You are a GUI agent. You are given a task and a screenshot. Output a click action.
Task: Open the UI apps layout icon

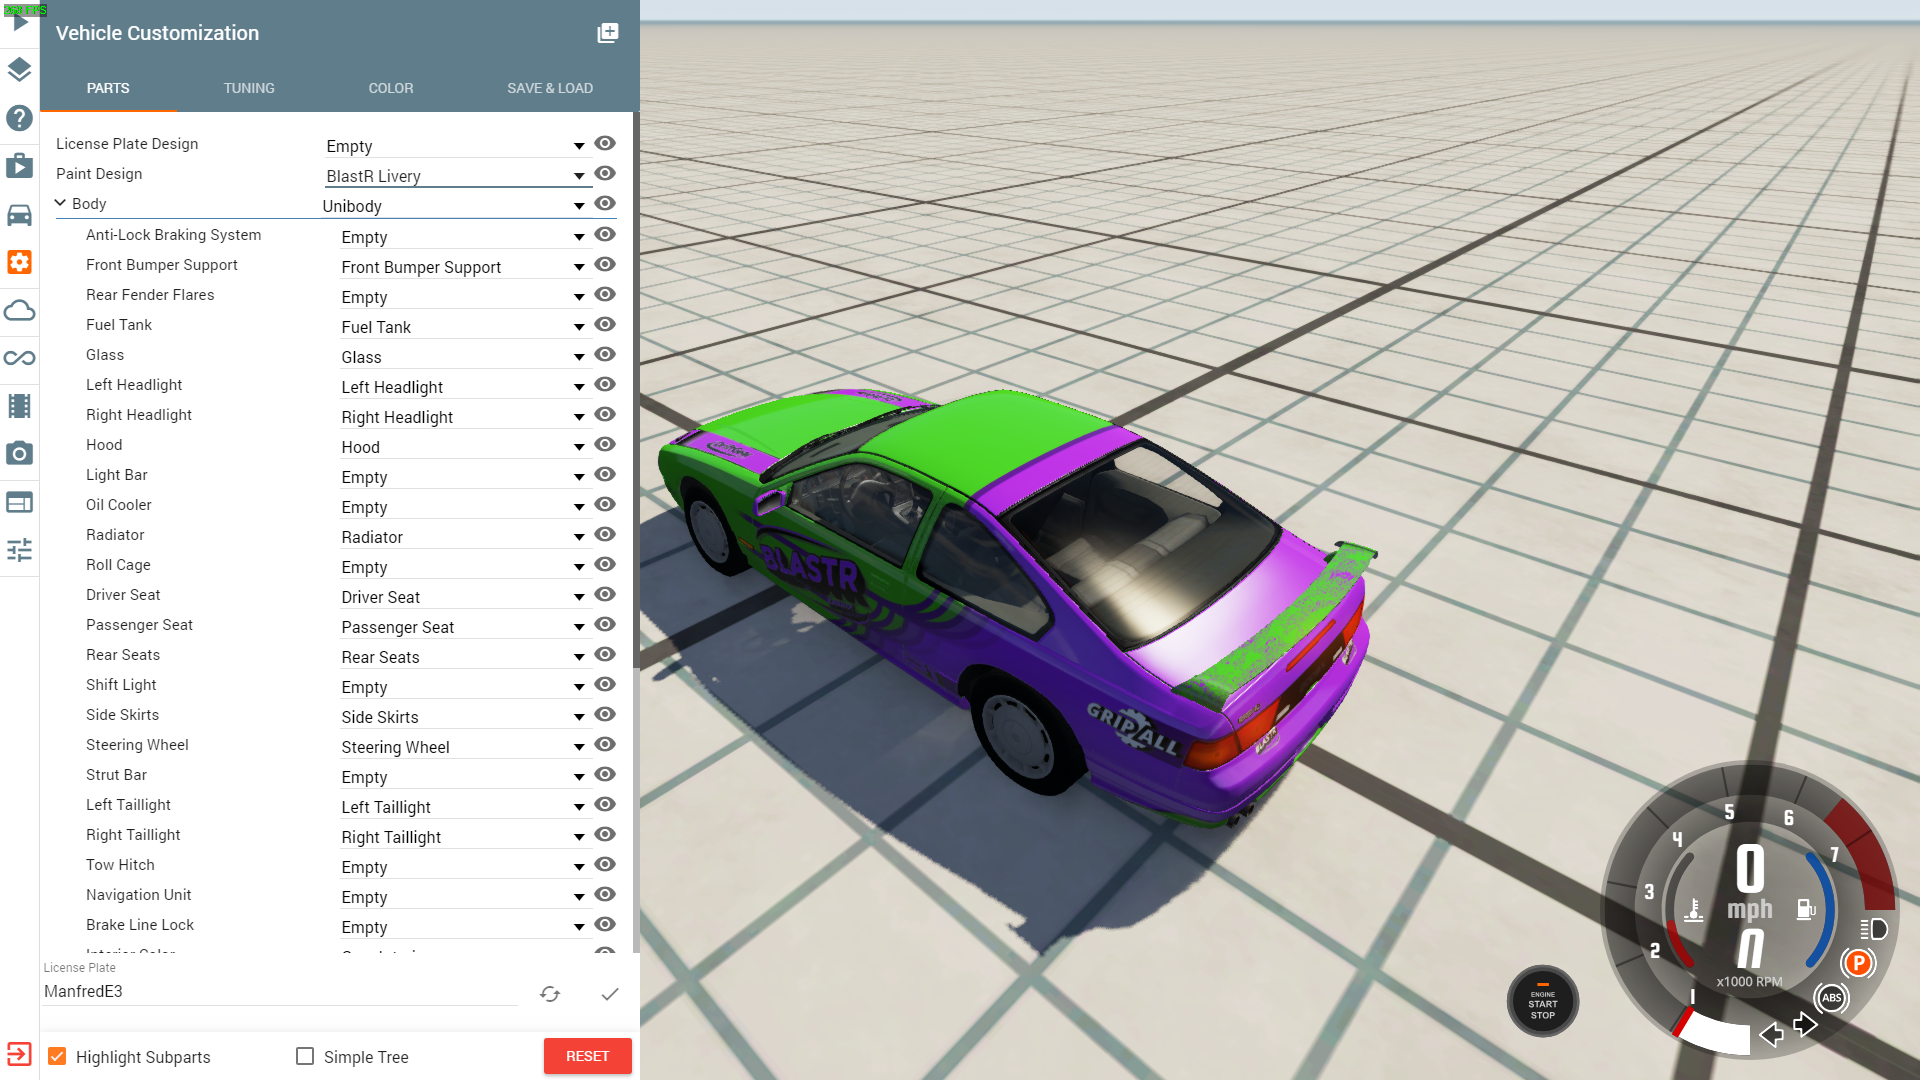[20, 502]
